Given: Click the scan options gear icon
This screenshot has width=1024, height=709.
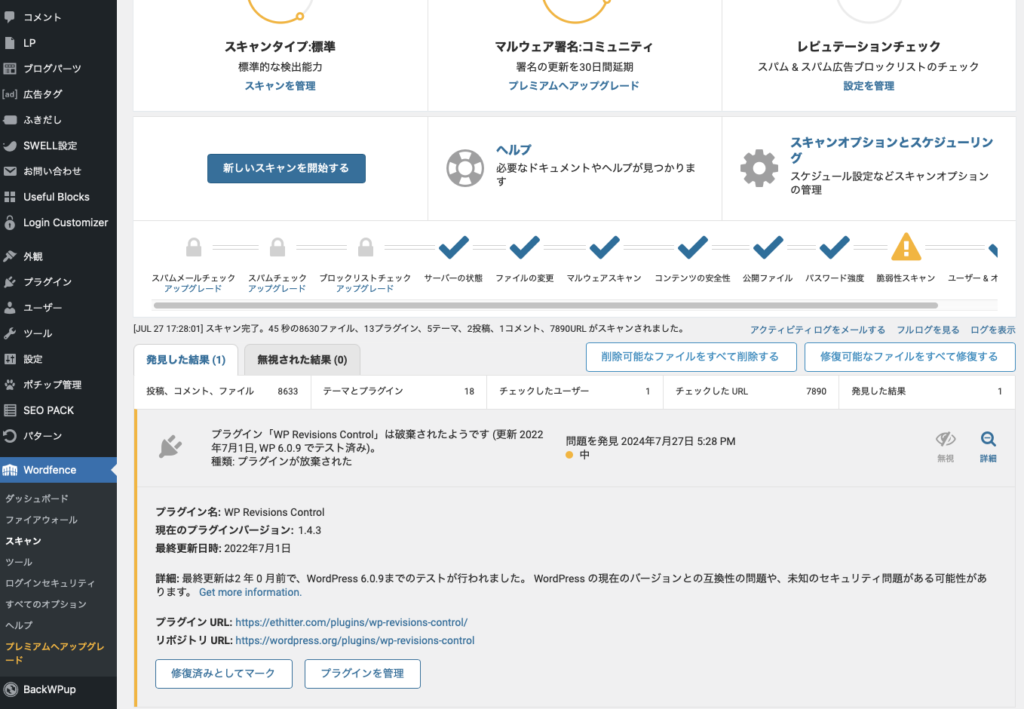Looking at the screenshot, I should [759, 168].
